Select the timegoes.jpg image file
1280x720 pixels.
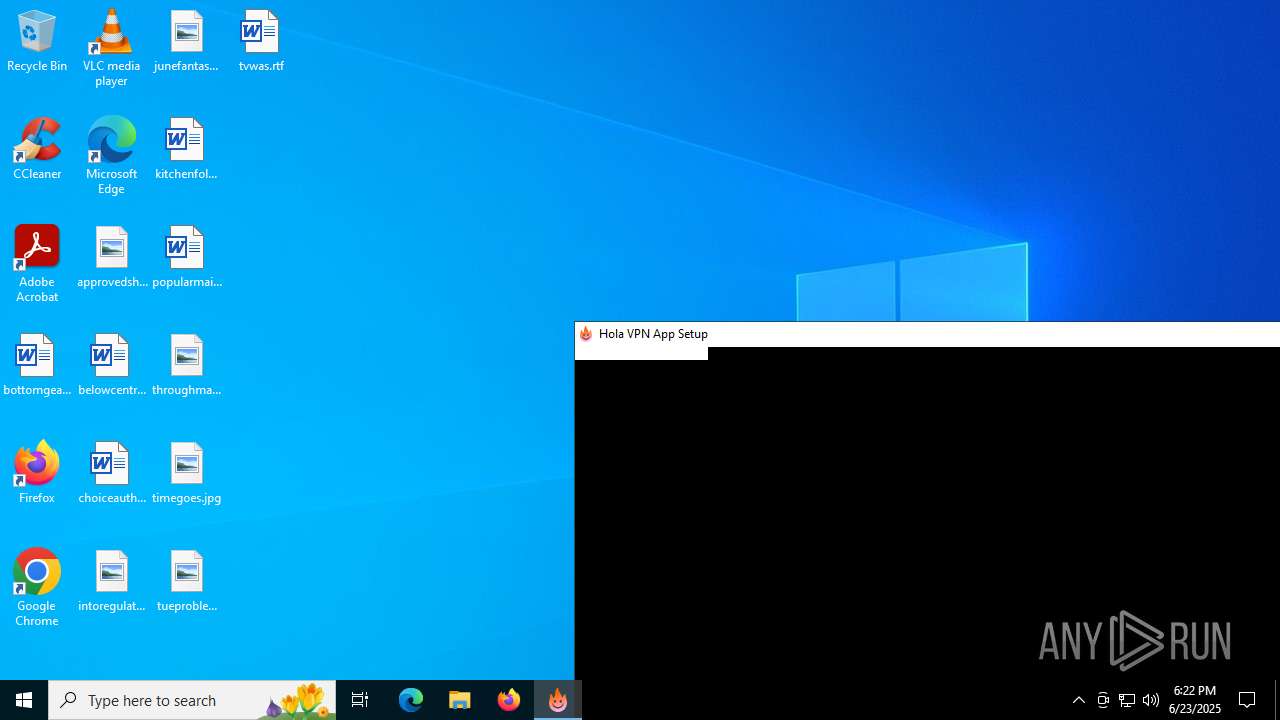pos(187,473)
